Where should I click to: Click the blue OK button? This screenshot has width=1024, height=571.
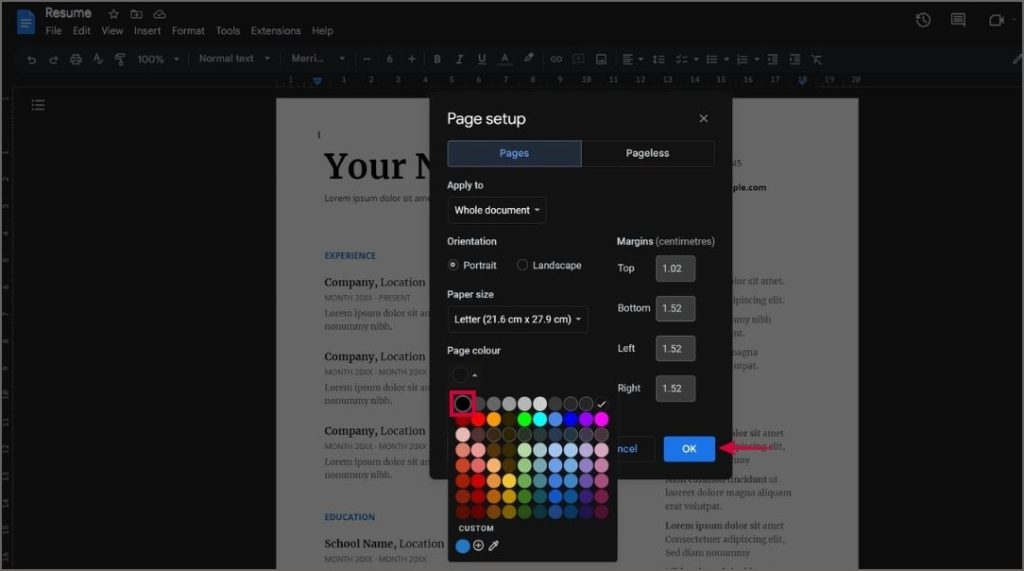click(689, 449)
